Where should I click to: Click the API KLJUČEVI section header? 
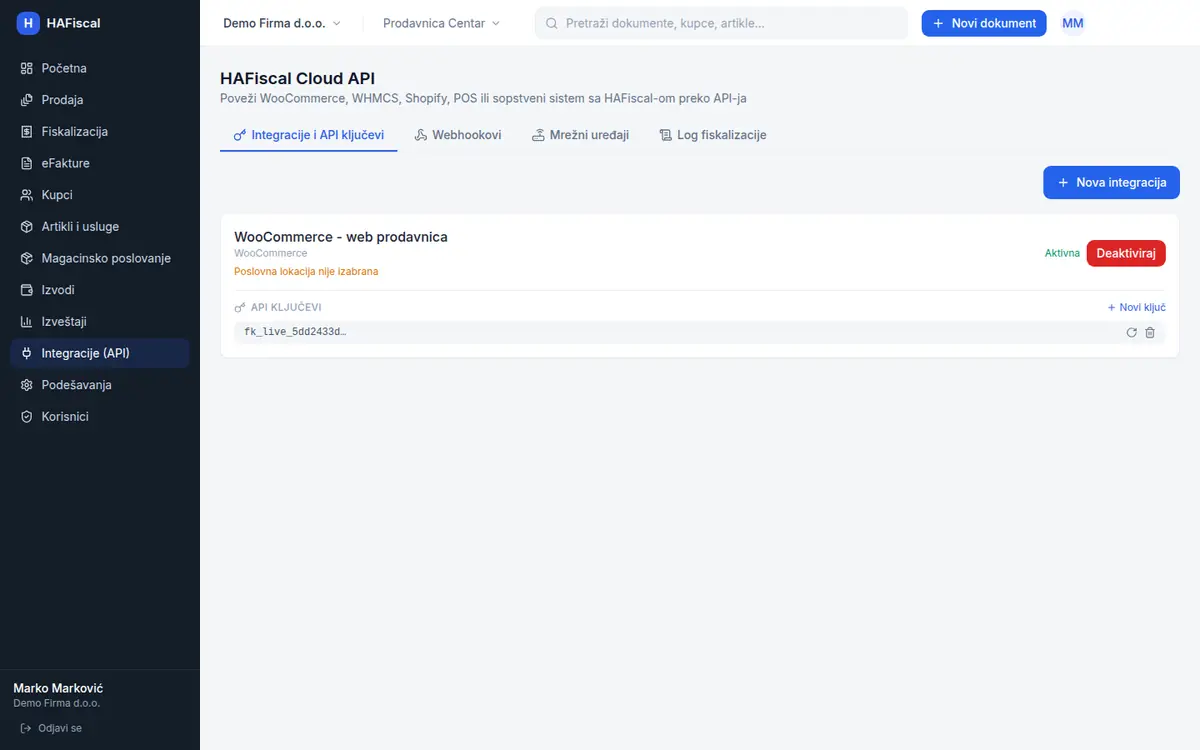pos(278,308)
